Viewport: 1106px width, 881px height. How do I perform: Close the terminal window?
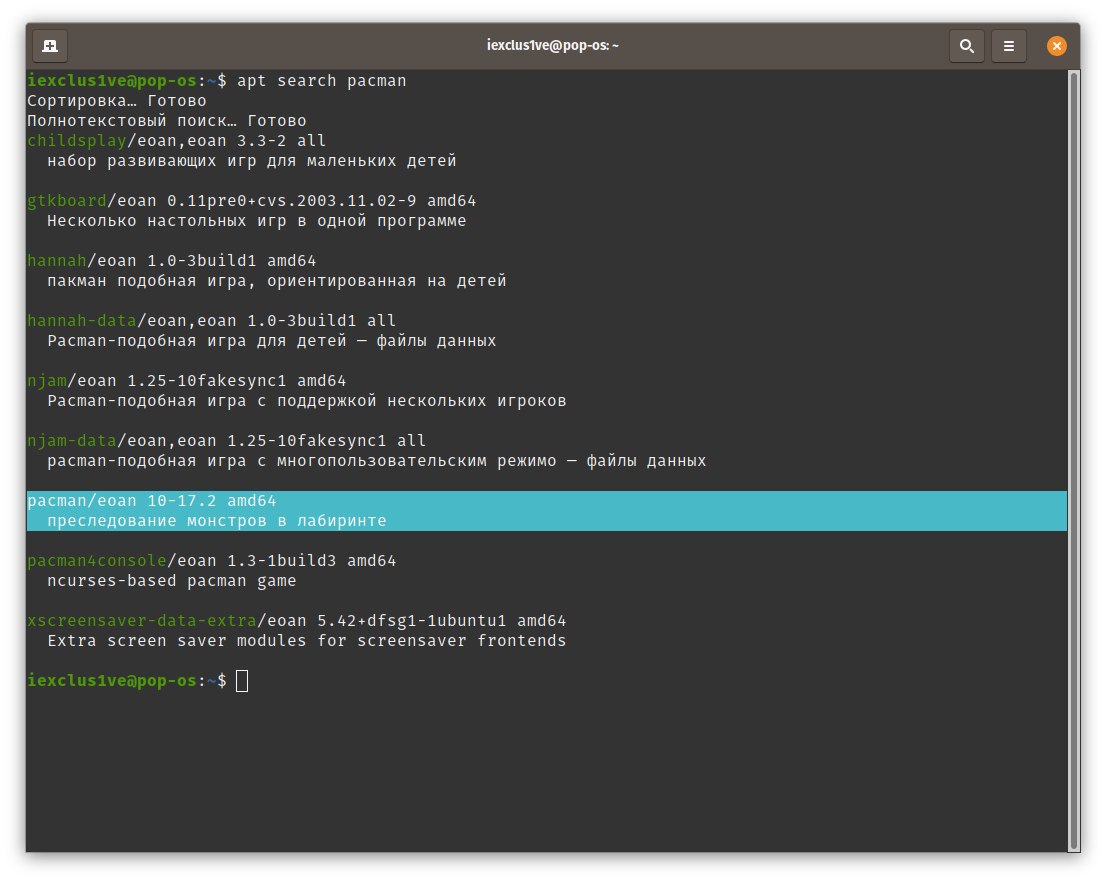tap(1056, 46)
